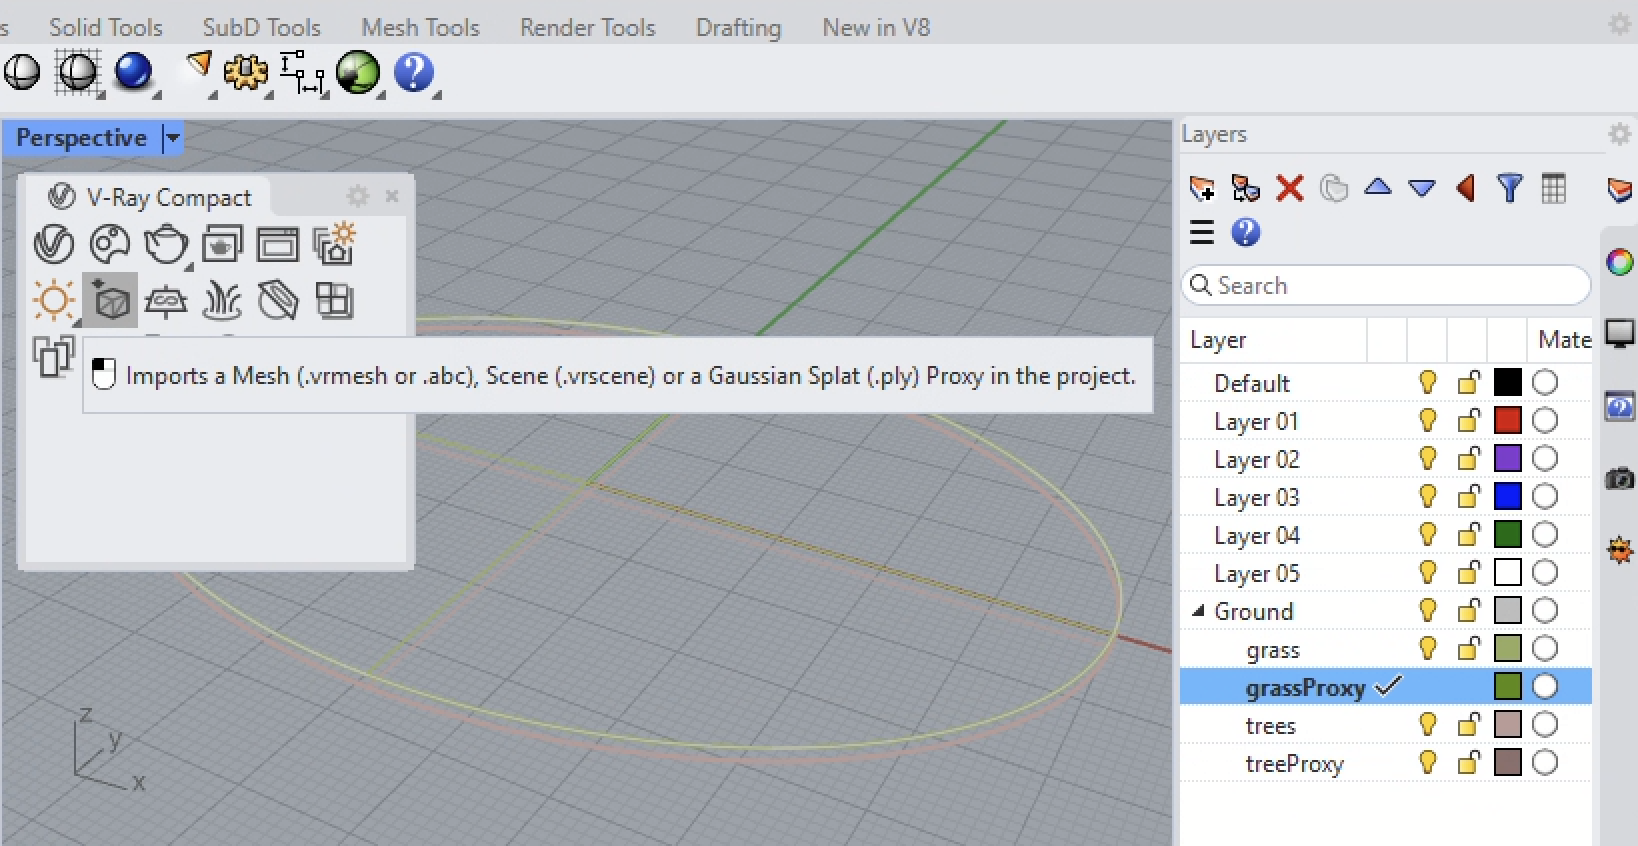Viewport: 1638px width, 846px height.
Task: Toggle lock icon for Layer 01
Action: [1468, 421]
